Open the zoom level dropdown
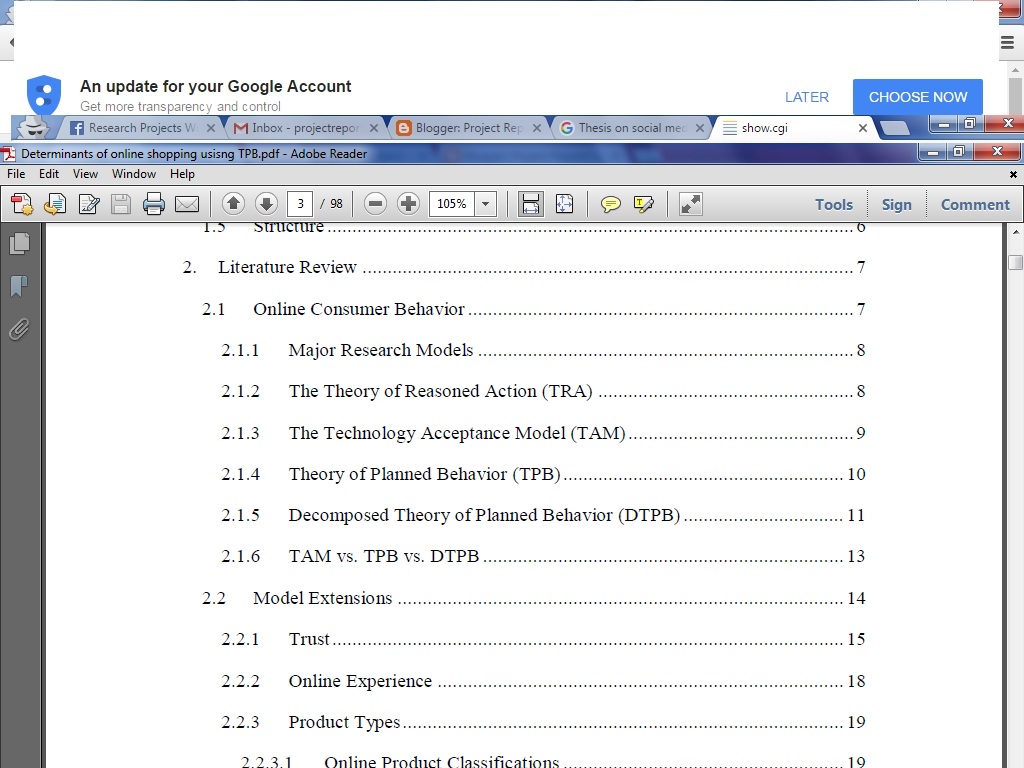This screenshot has height=768, width=1024. pyautogui.click(x=485, y=204)
